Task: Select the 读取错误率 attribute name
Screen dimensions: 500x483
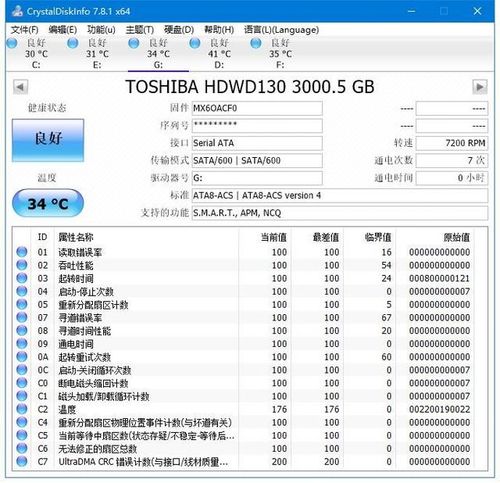Action: (80, 252)
